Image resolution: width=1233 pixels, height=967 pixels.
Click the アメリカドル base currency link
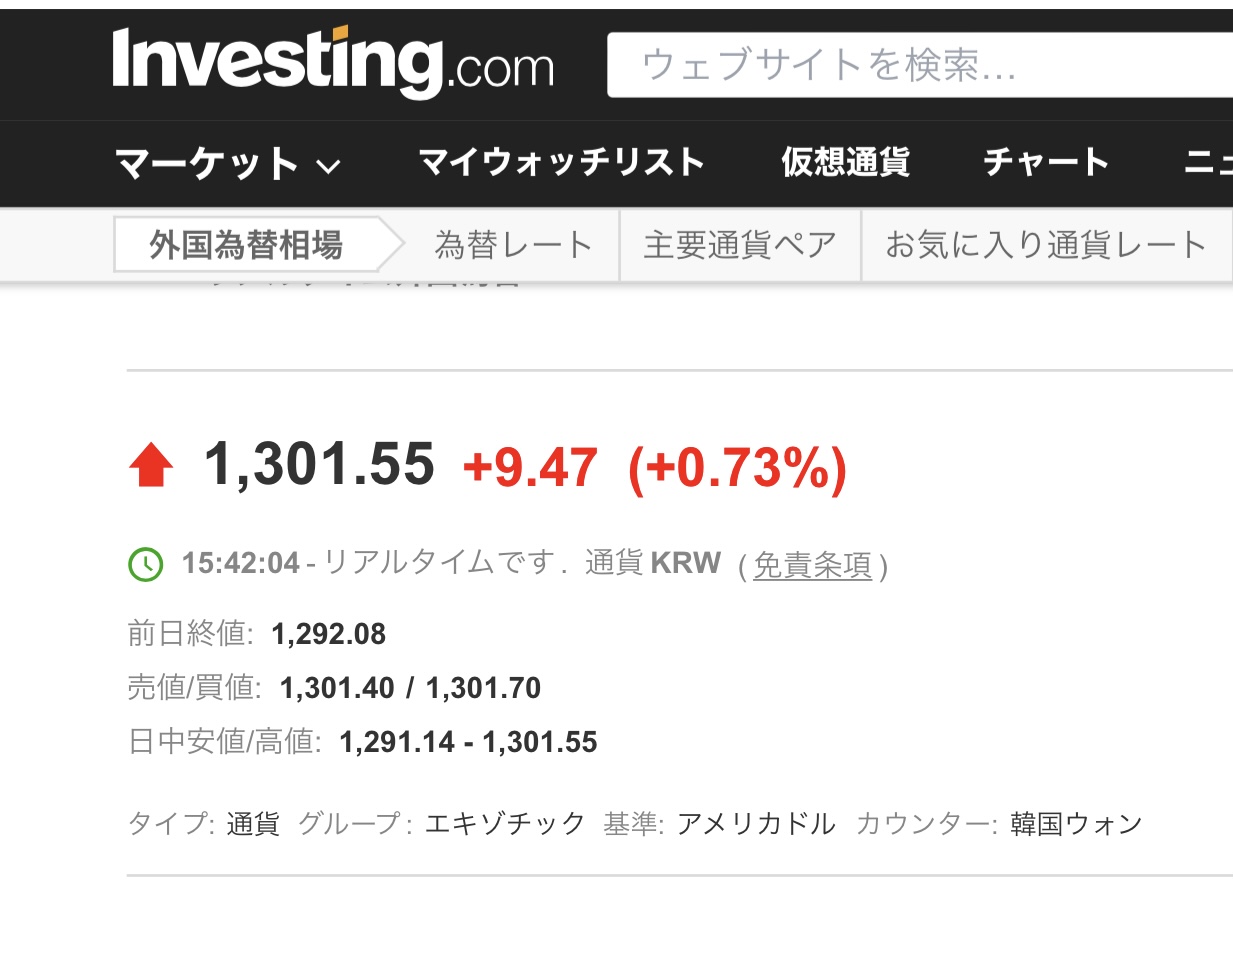[756, 824]
